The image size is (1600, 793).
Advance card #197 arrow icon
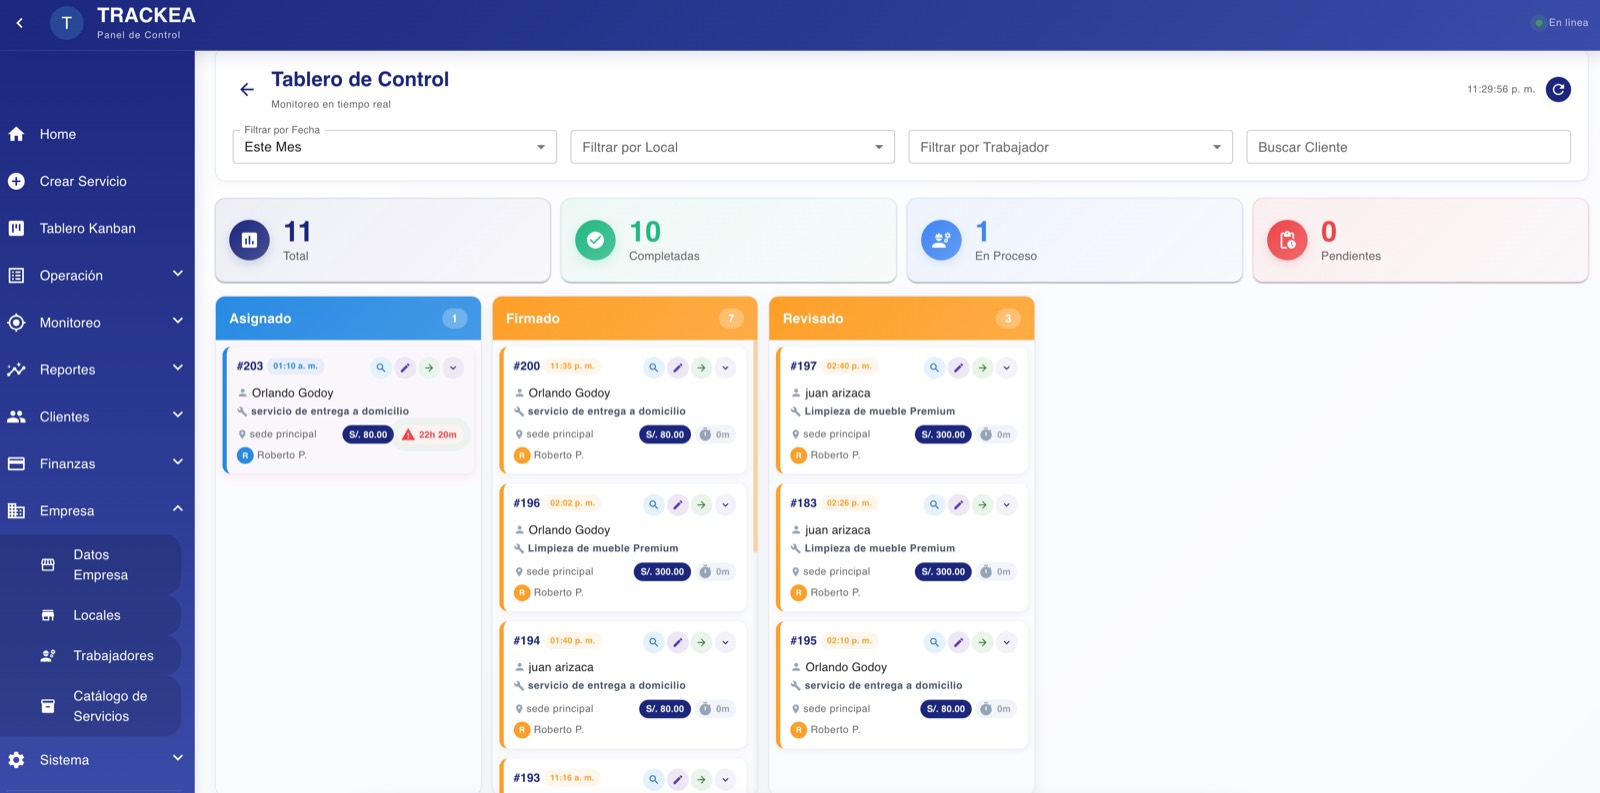tap(983, 368)
